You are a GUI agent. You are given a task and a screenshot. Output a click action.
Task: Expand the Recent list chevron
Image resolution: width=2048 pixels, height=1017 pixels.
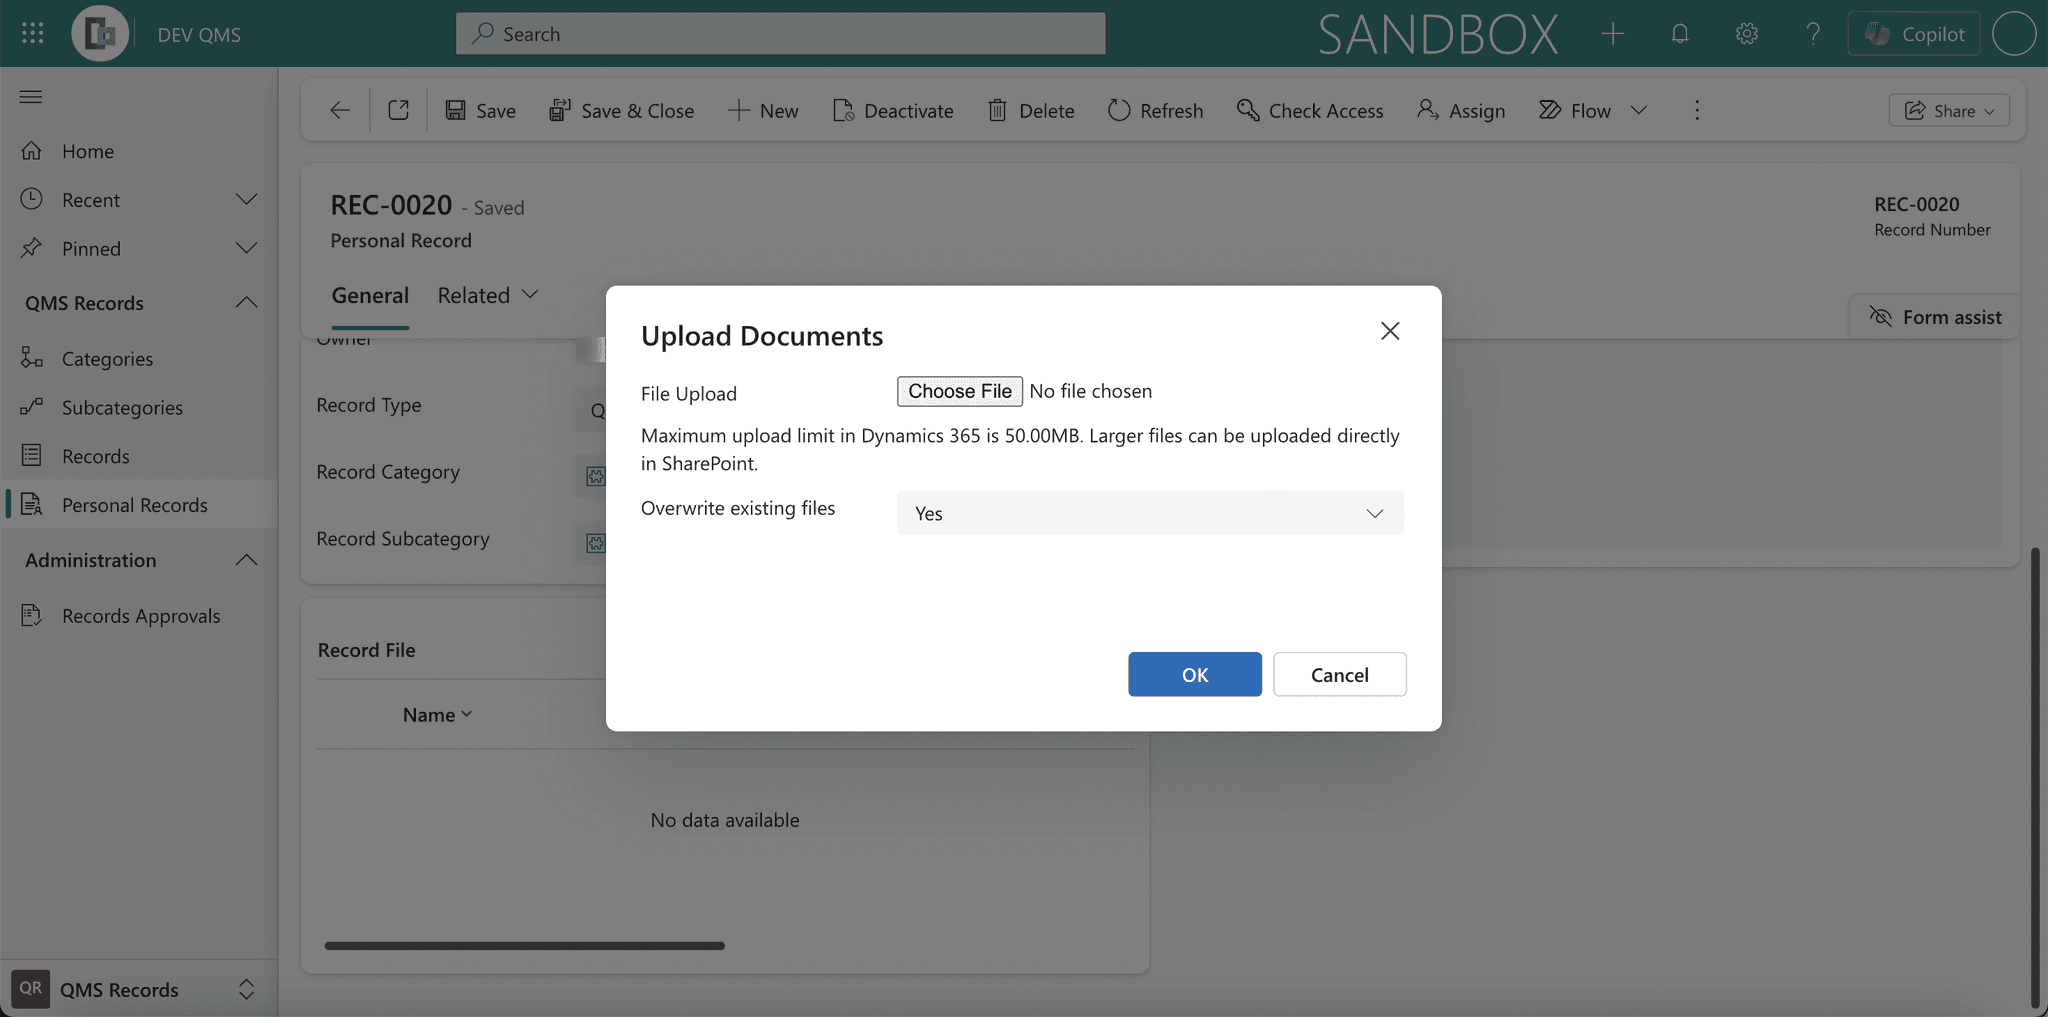click(246, 199)
